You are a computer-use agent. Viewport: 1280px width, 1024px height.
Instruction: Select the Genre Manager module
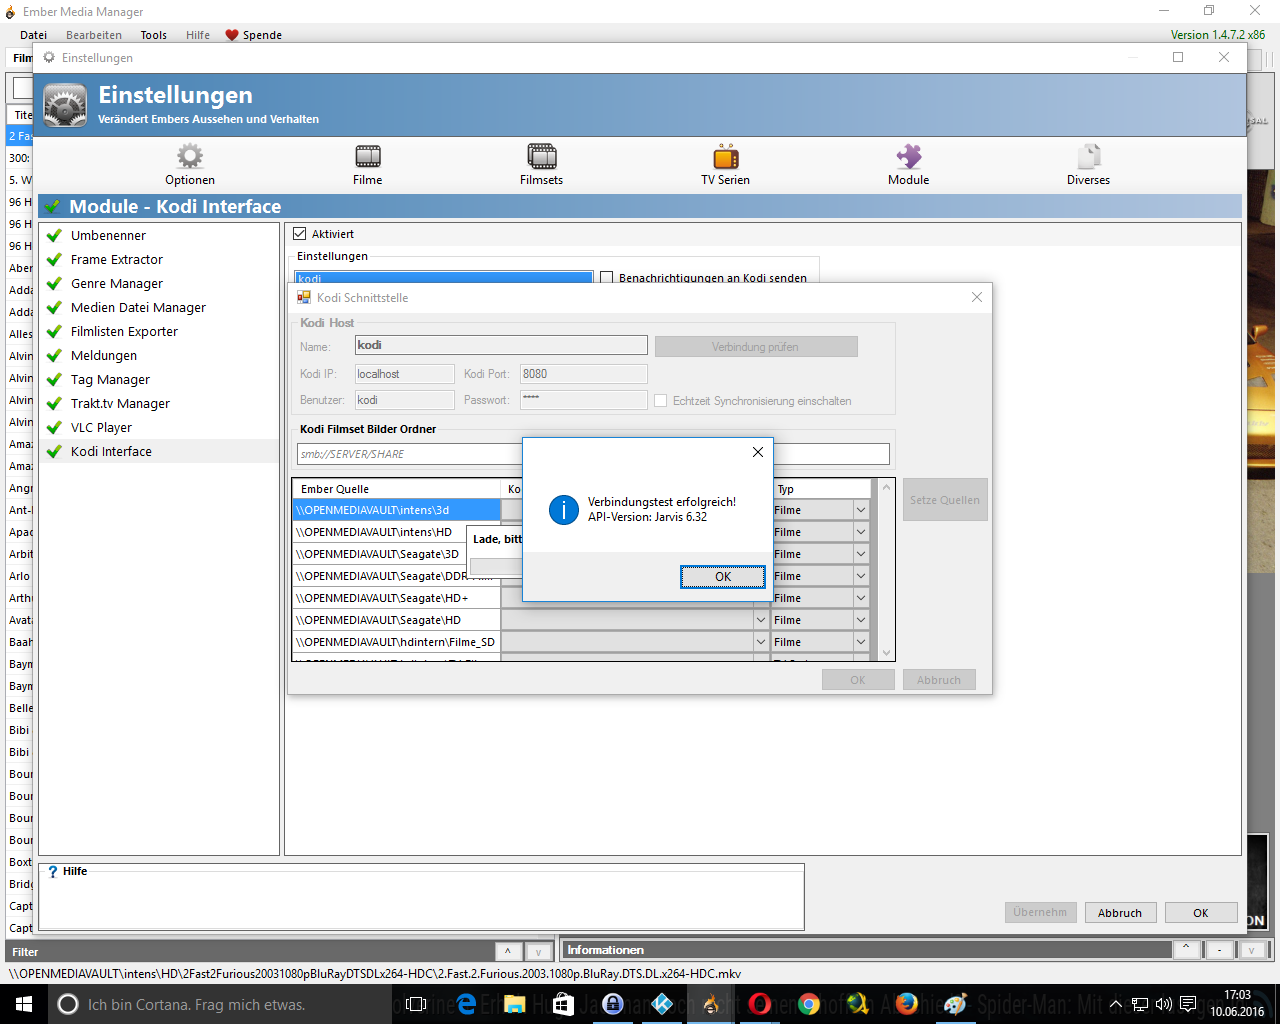tap(116, 283)
